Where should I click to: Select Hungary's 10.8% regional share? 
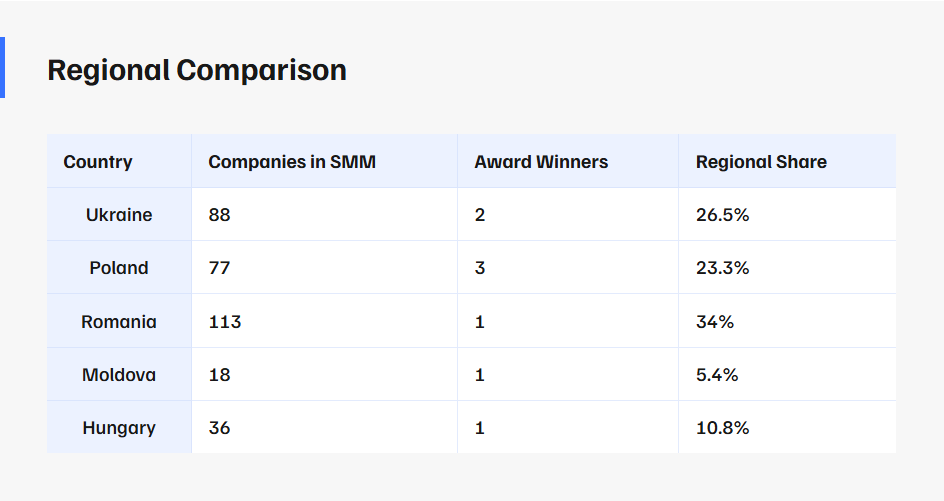(723, 428)
